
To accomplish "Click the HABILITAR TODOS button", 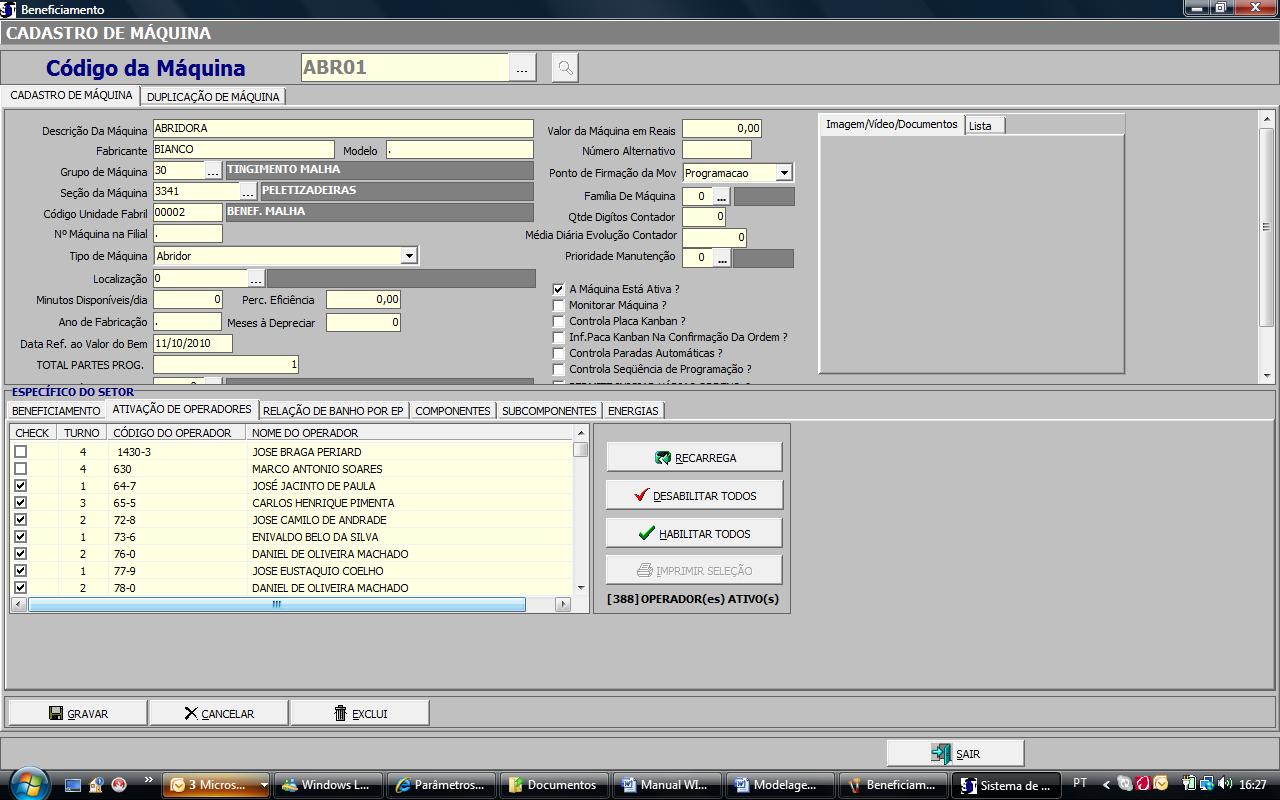I will 694,533.
